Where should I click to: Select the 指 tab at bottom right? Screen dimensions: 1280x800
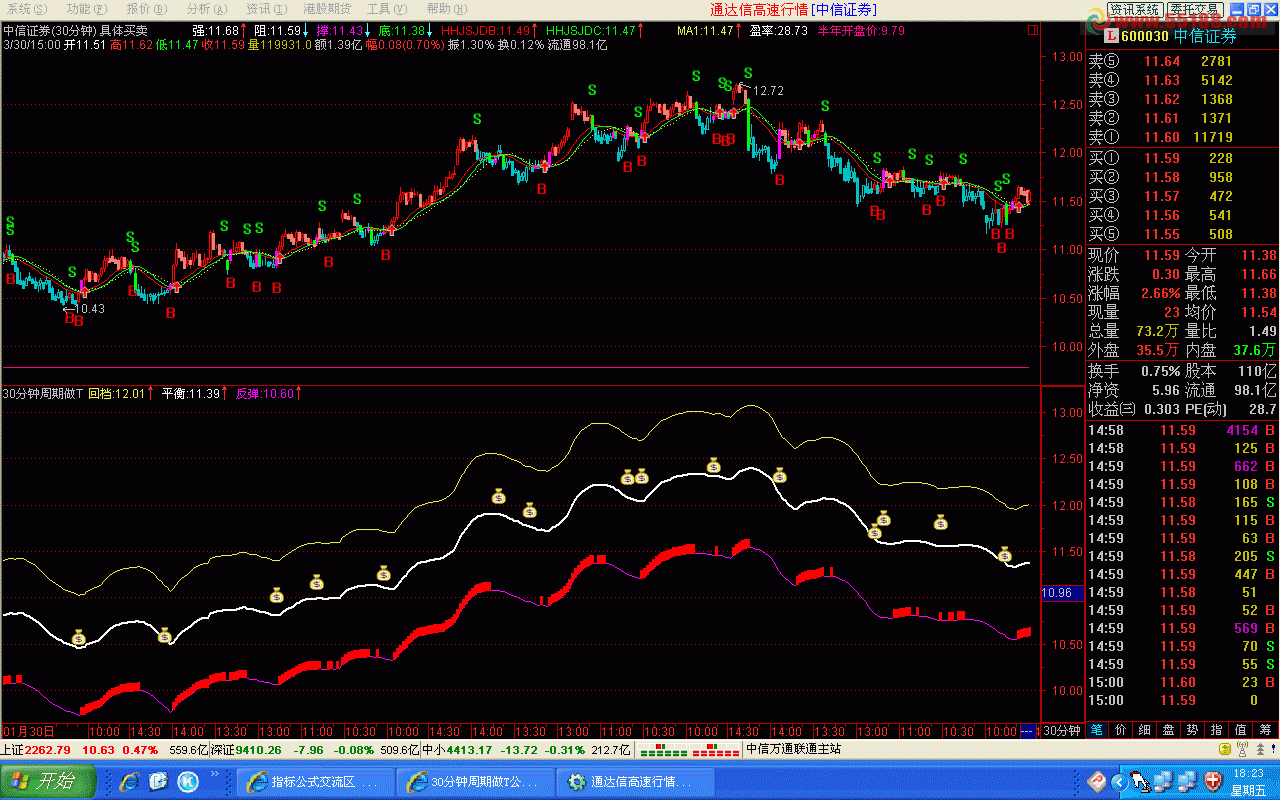(x=1217, y=730)
